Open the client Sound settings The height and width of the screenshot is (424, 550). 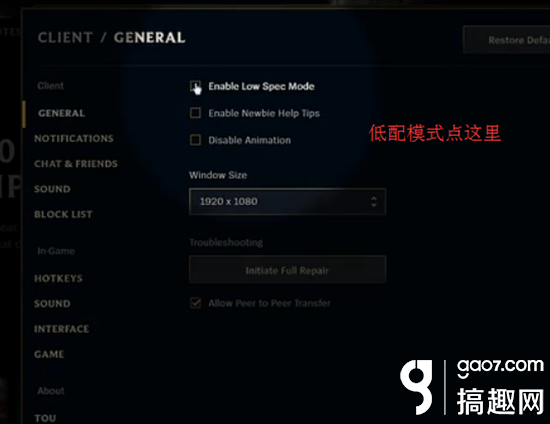click(x=52, y=189)
